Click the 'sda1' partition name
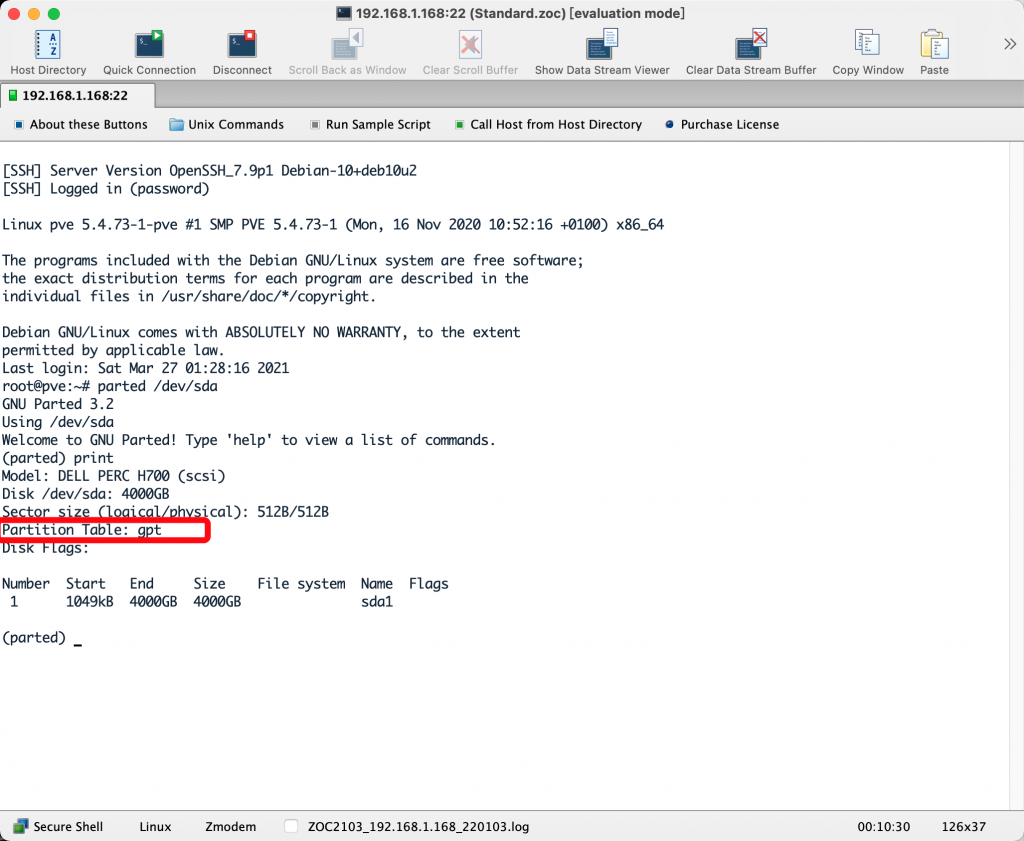The width and height of the screenshot is (1024, 841). point(377,601)
